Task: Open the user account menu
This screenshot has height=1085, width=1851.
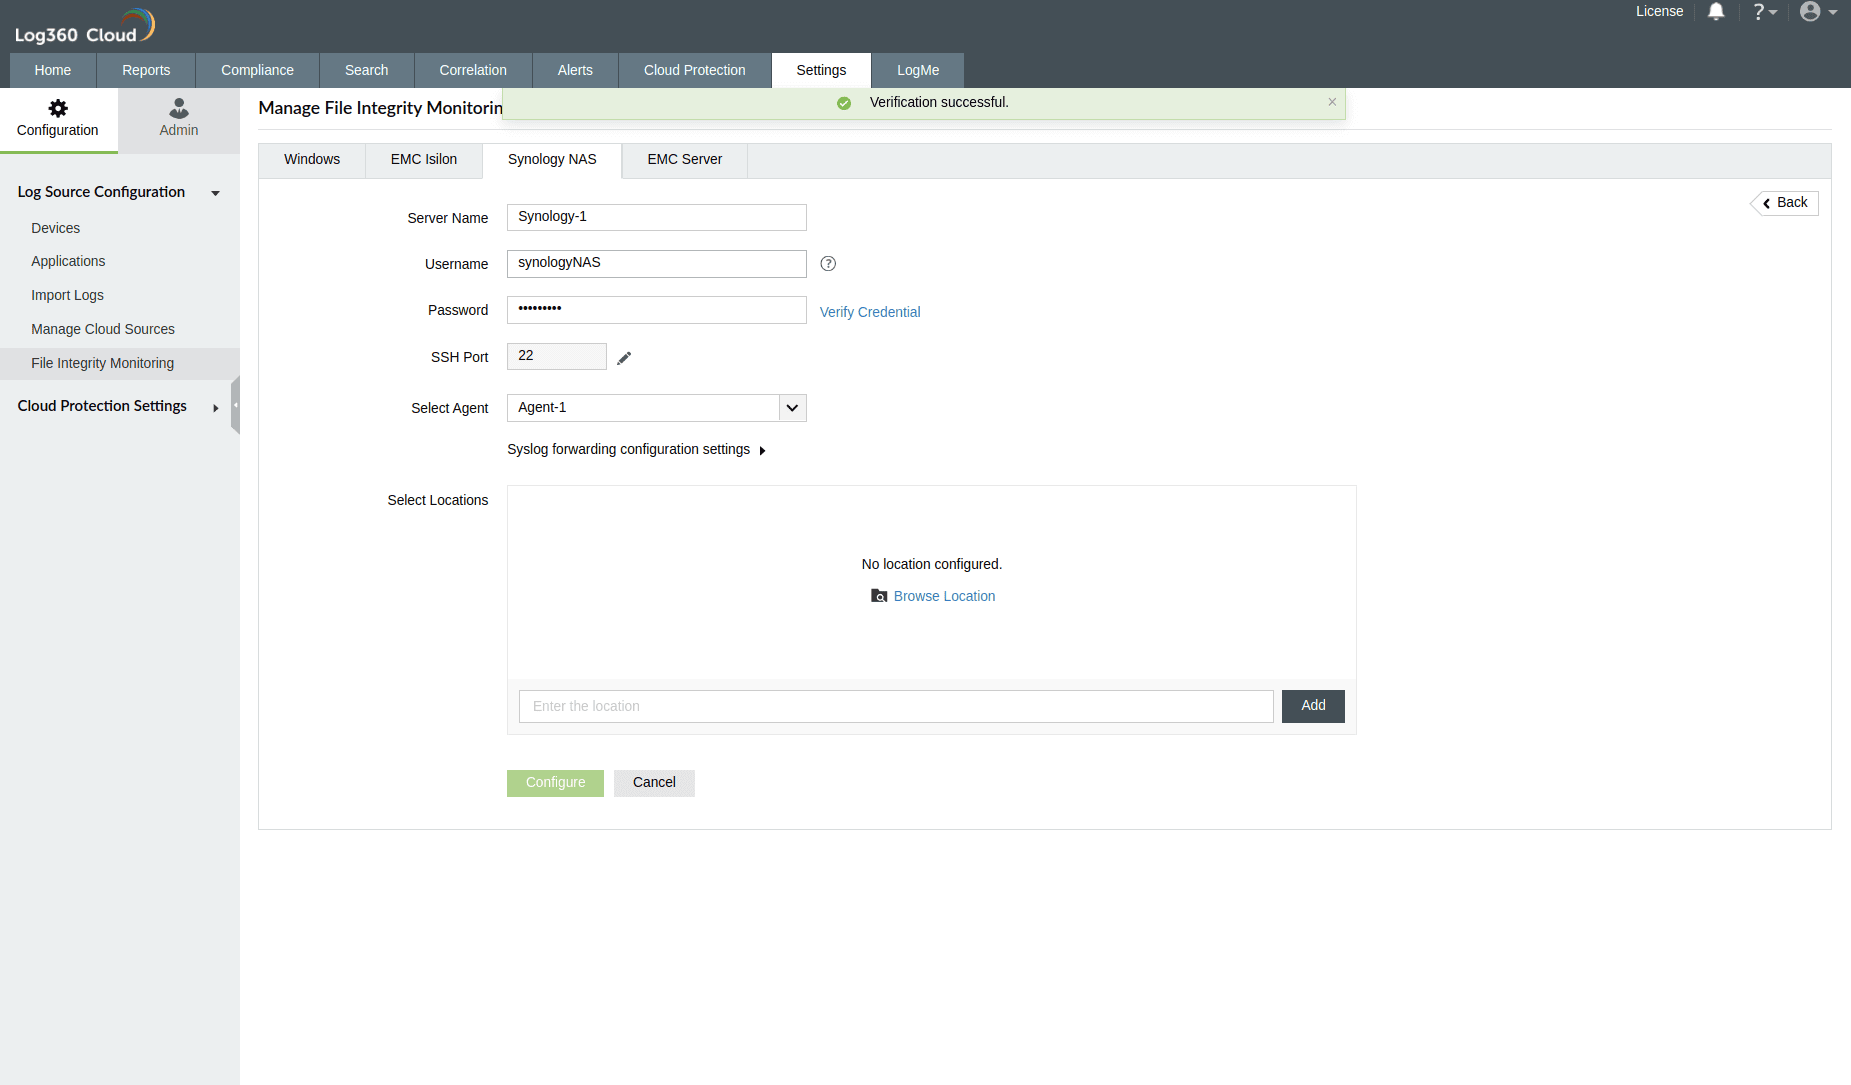Action: tap(1818, 12)
